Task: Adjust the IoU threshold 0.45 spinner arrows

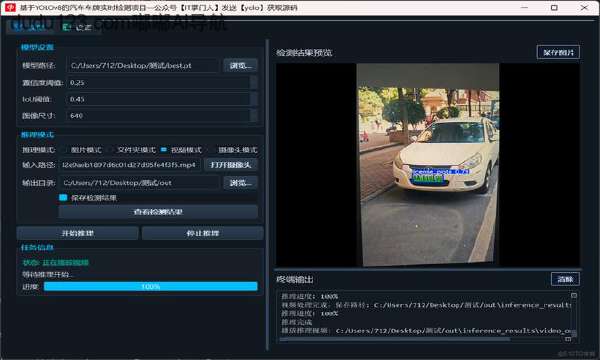Action: click(254, 99)
